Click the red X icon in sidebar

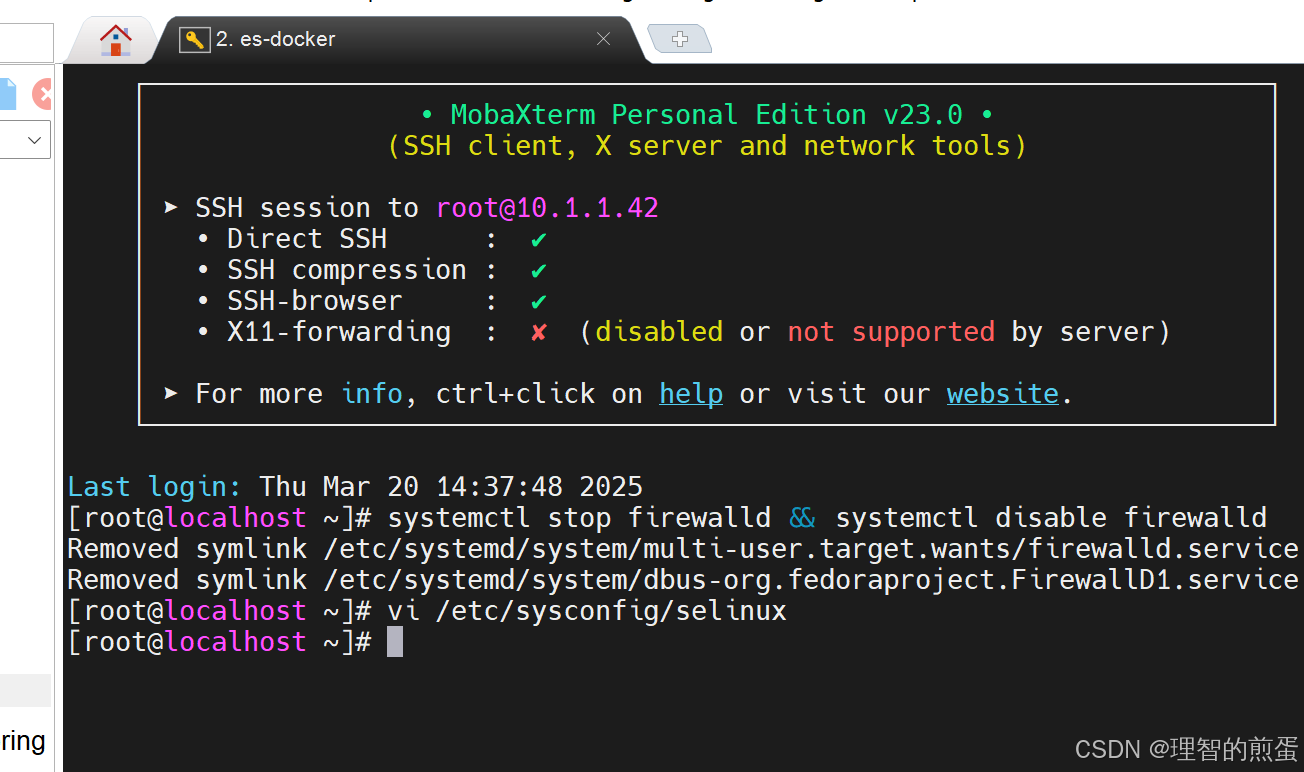(42, 94)
